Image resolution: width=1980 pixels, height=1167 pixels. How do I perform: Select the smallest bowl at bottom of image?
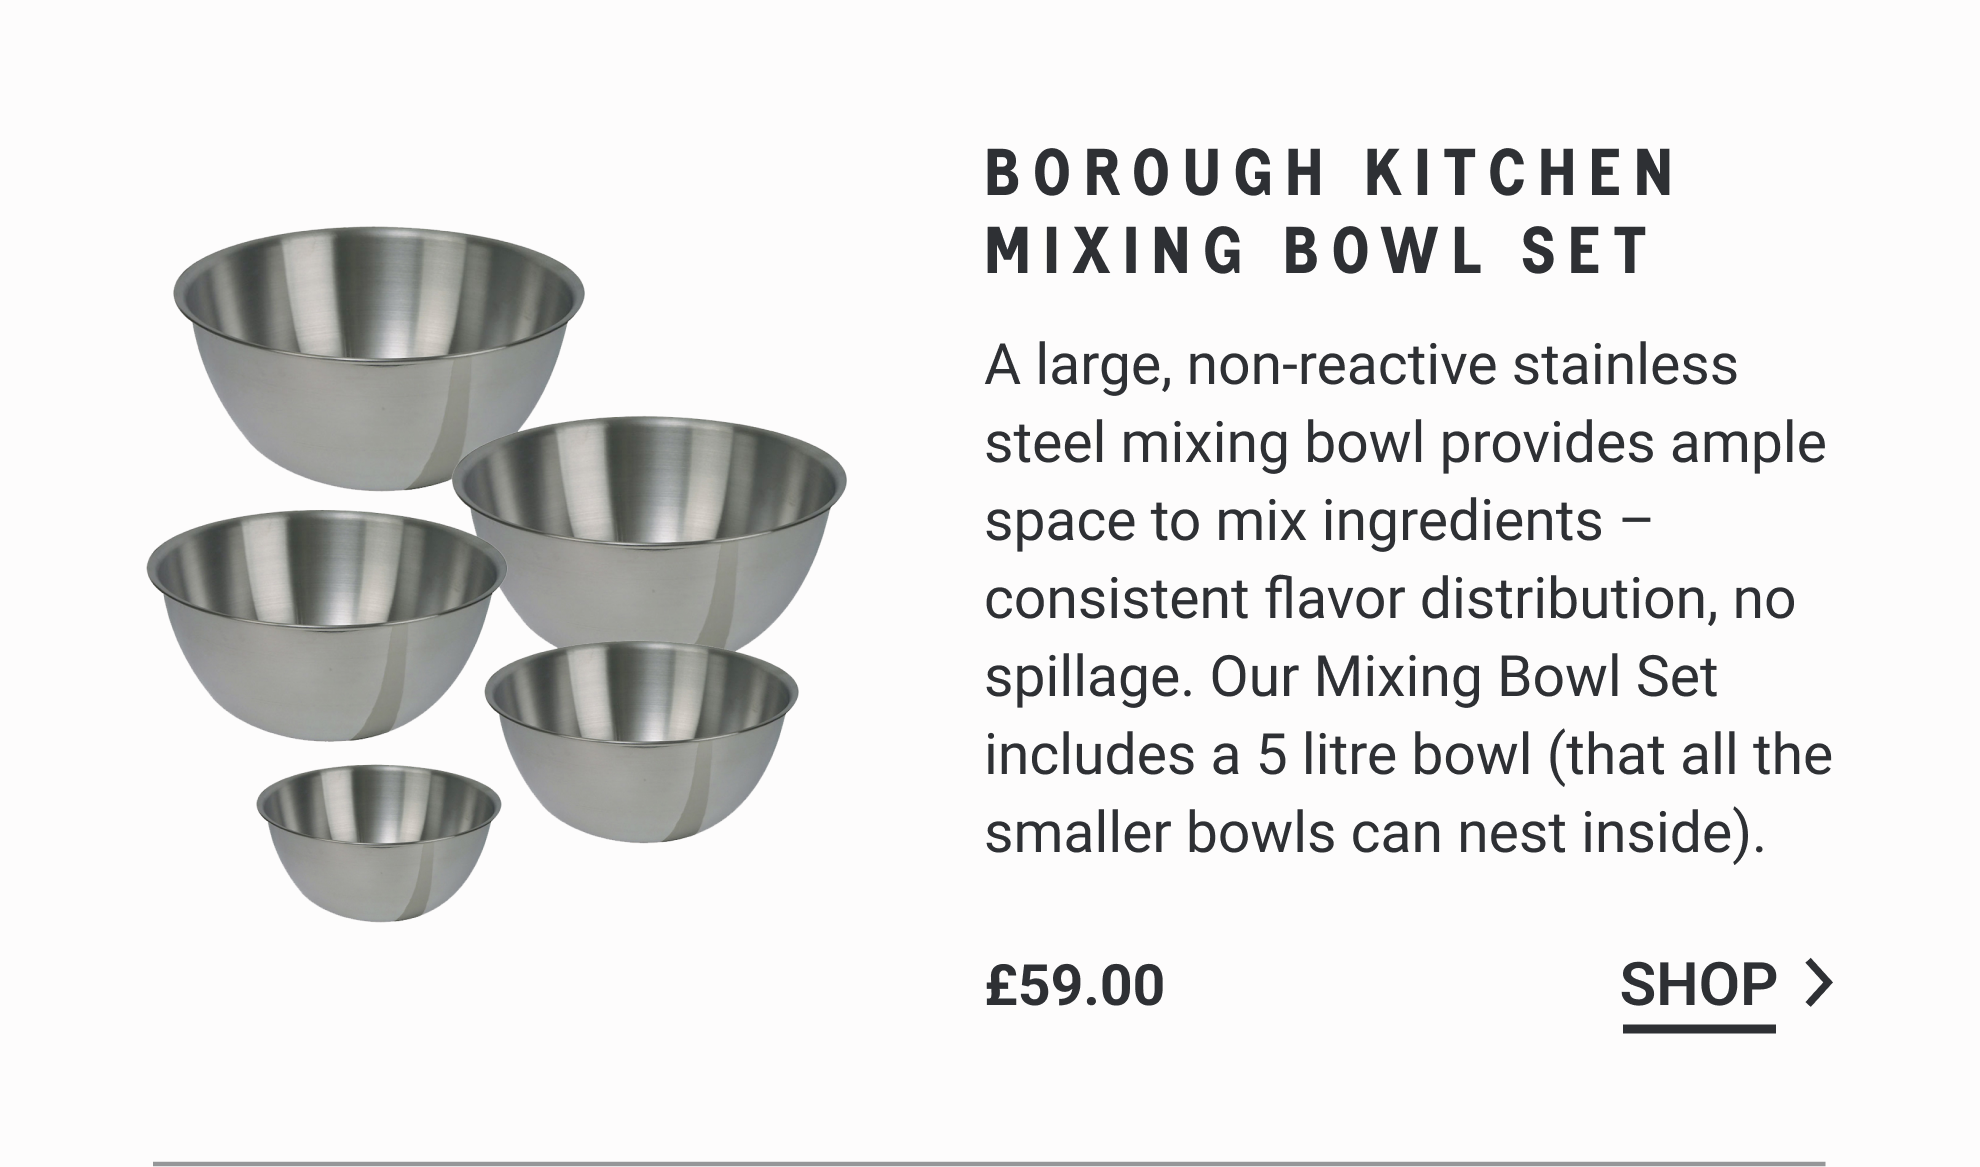coord(379,843)
